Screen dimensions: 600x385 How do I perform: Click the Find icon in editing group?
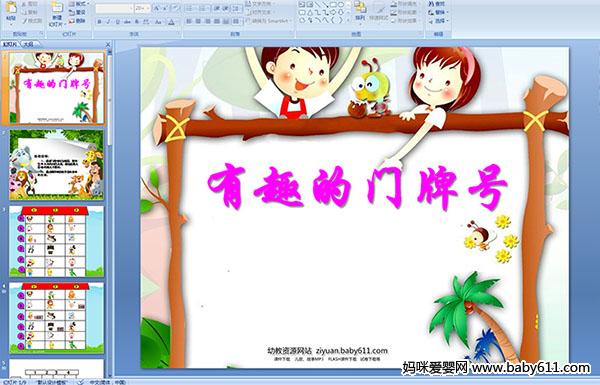coord(437,4)
